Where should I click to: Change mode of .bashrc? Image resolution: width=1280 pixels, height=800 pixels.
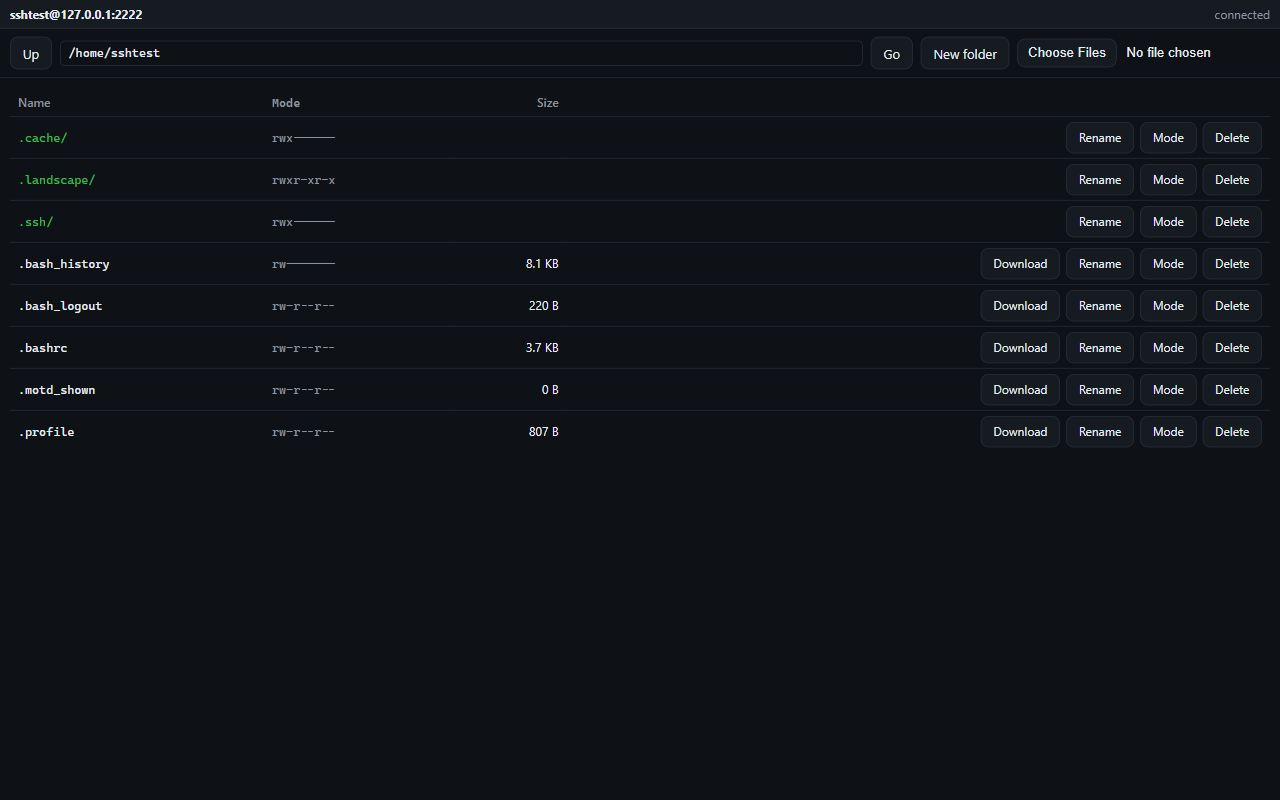1168,348
